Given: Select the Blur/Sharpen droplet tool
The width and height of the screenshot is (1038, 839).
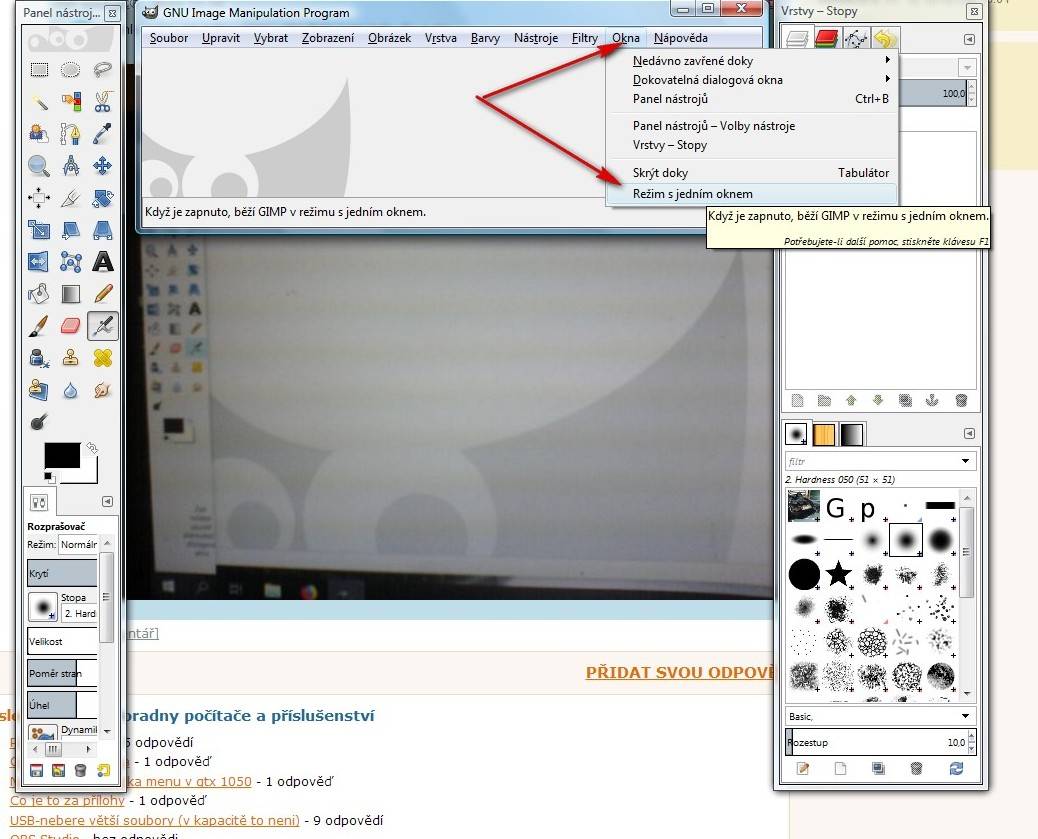Looking at the screenshot, I should pos(71,390).
